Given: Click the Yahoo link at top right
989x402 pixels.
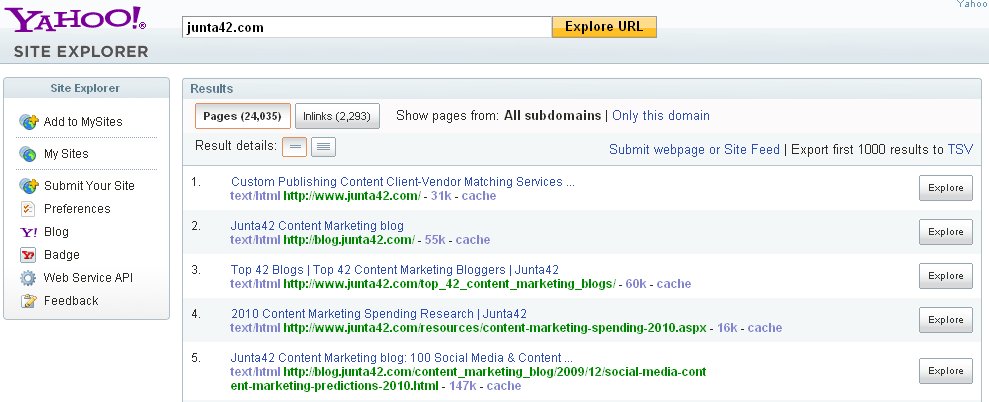Looking at the screenshot, I should 973,4.
